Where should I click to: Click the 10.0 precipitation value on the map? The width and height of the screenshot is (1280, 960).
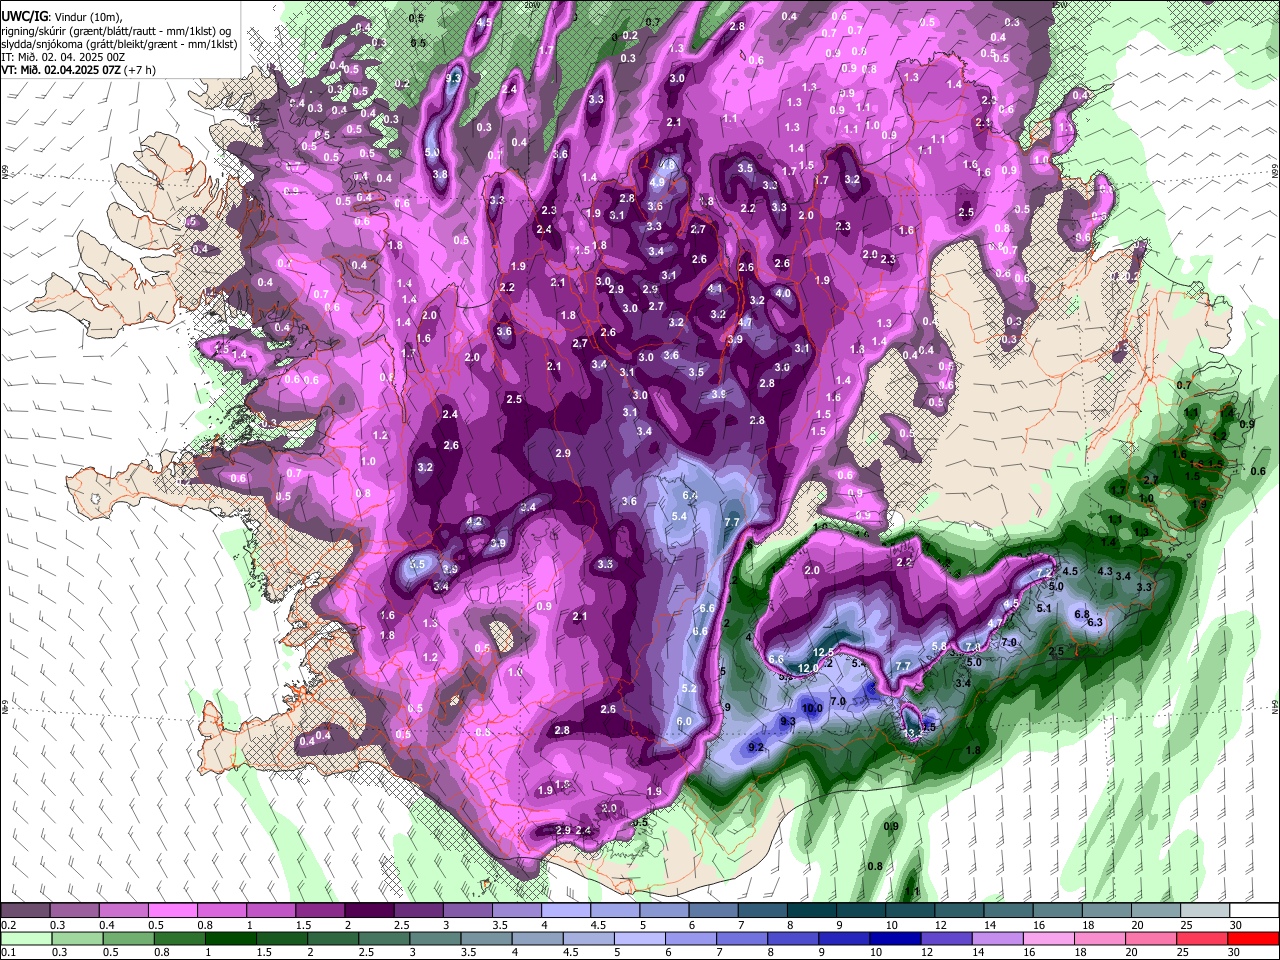pyautogui.click(x=812, y=708)
